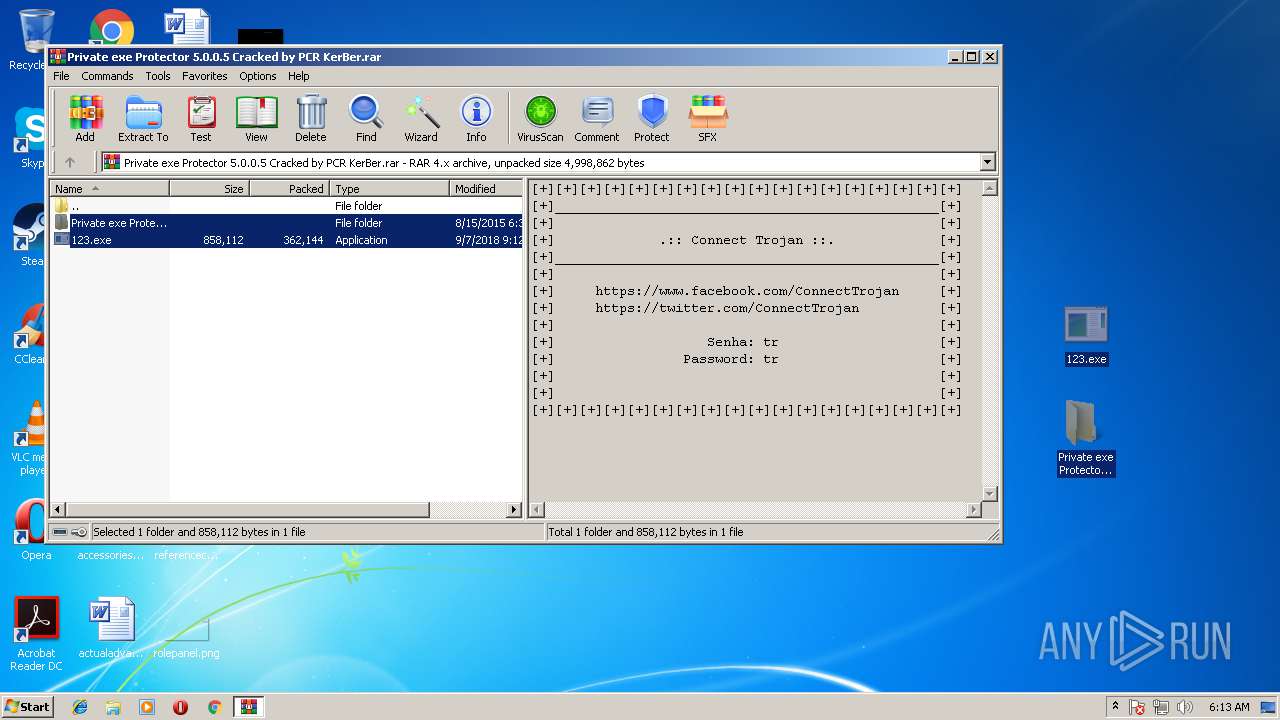Open Windows Media Player in the taskbar
Viewport: 1280px width, 720px height.
pyautogui.click(x=147, y=707)
